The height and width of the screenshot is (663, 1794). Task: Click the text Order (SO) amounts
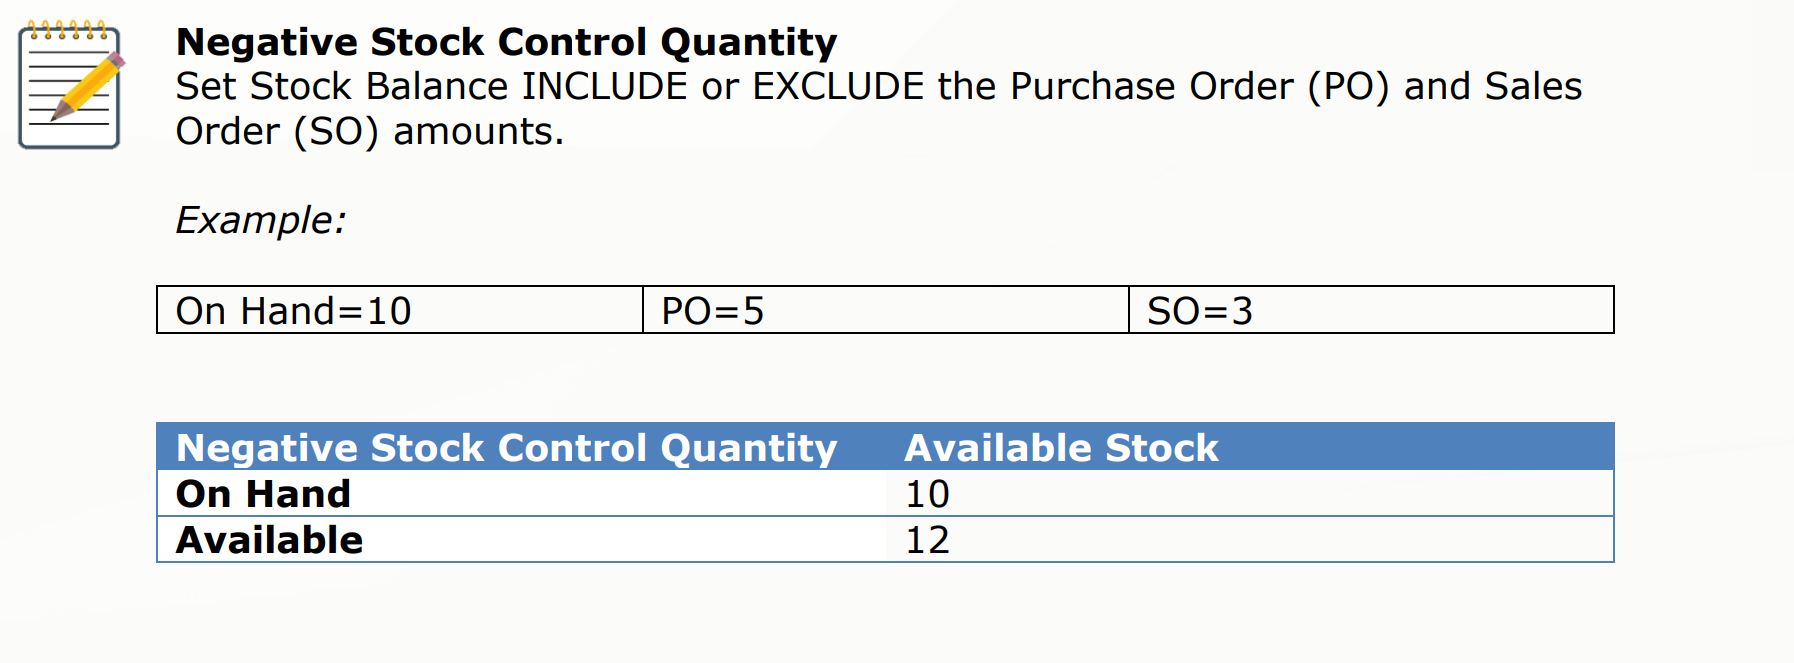pos(370,132)
